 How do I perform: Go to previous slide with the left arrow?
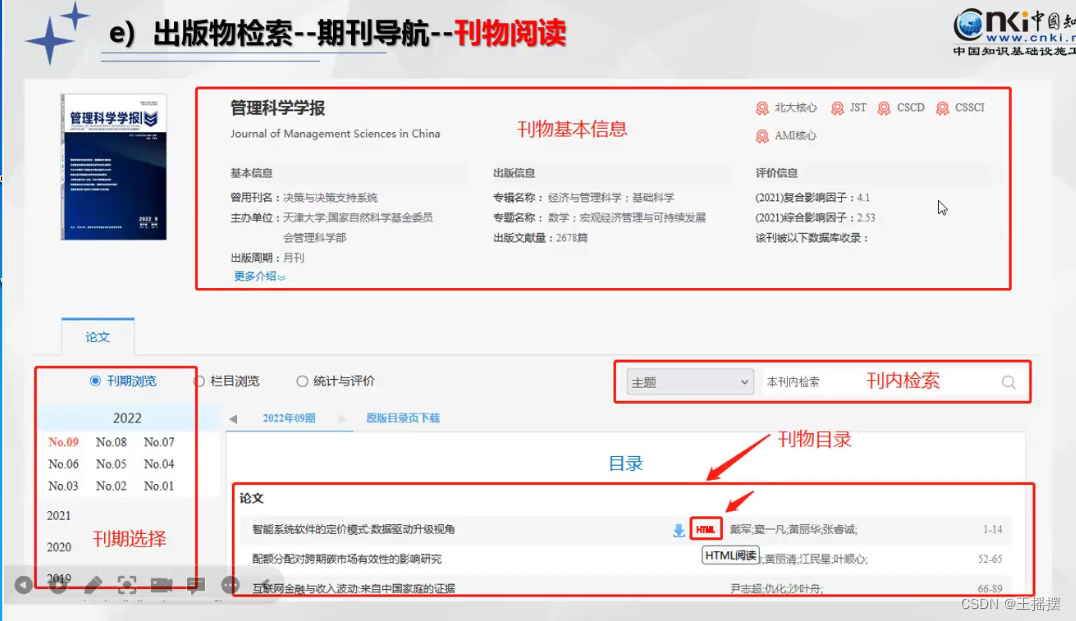pos(23,585)
